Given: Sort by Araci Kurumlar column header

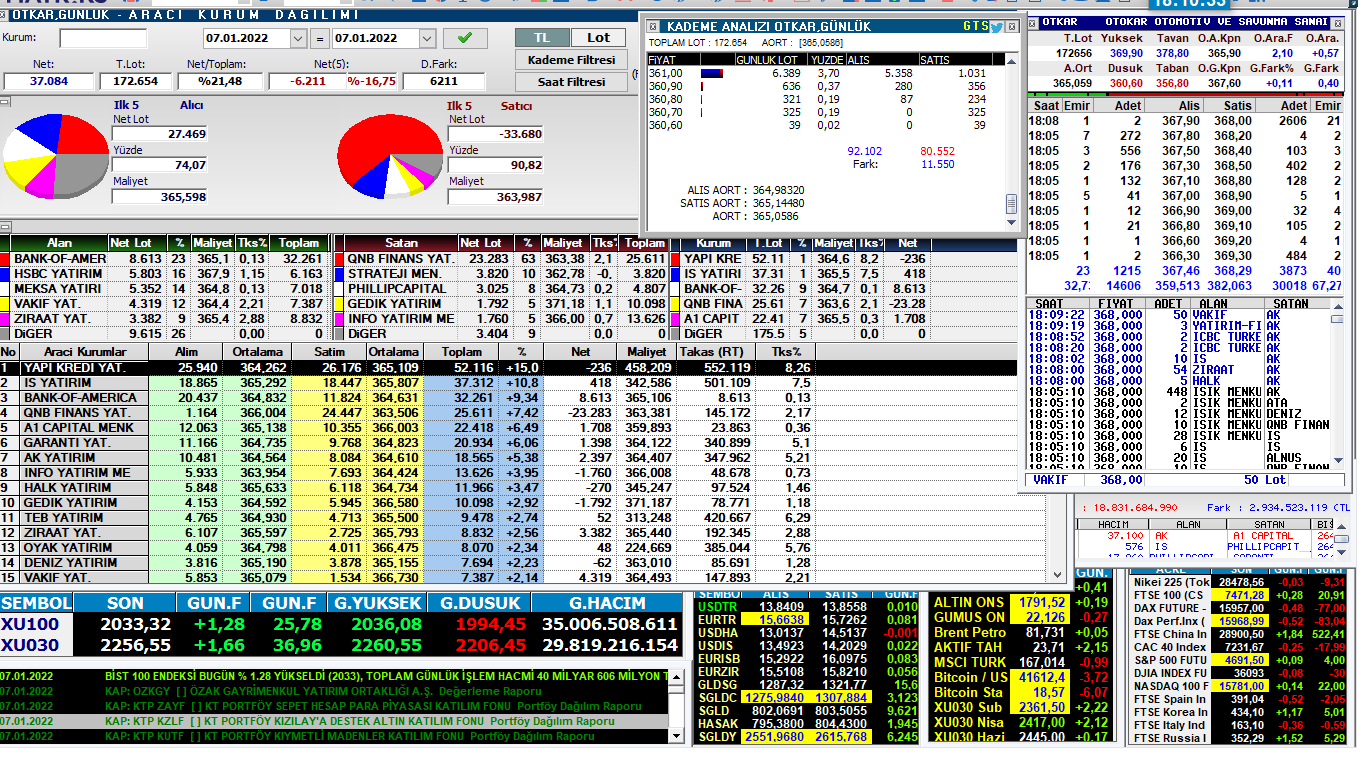Looking at the screenshot, I should [84, 352].
